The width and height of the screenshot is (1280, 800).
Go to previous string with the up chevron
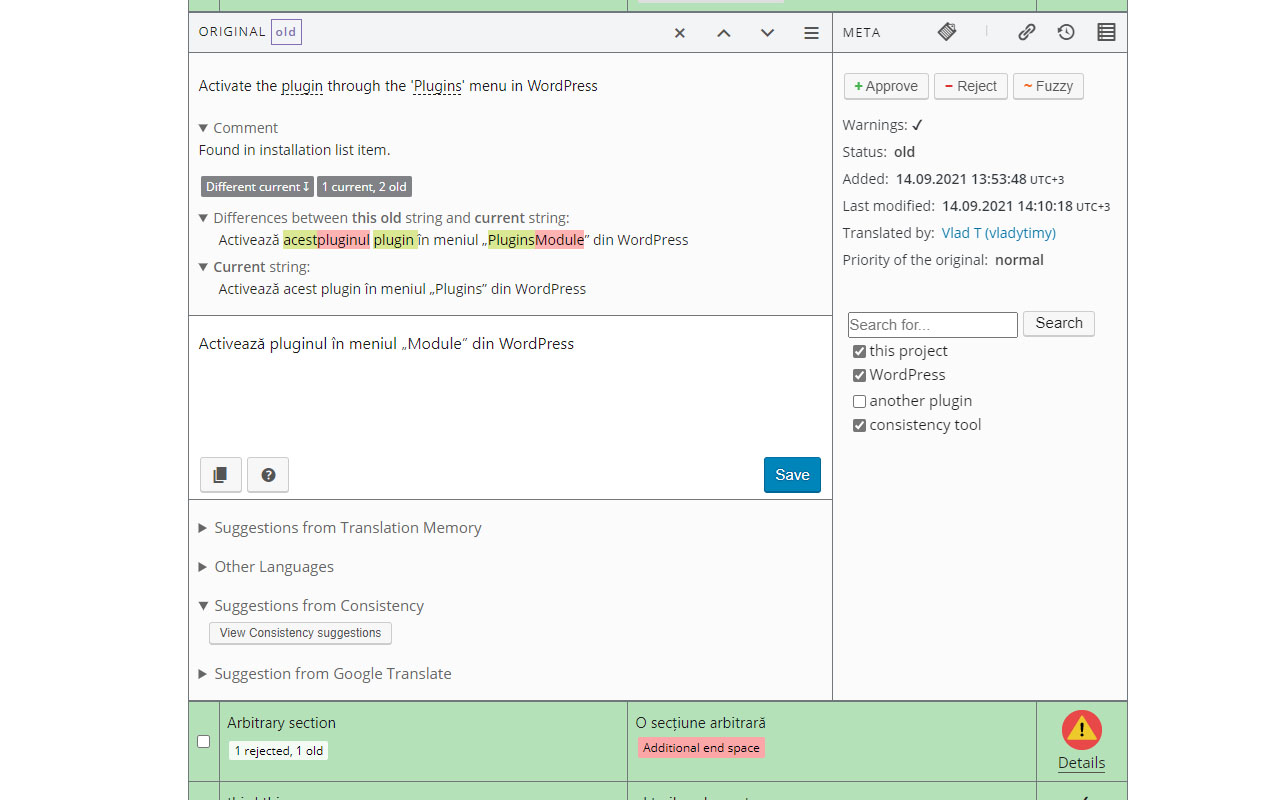coord(723,32)
